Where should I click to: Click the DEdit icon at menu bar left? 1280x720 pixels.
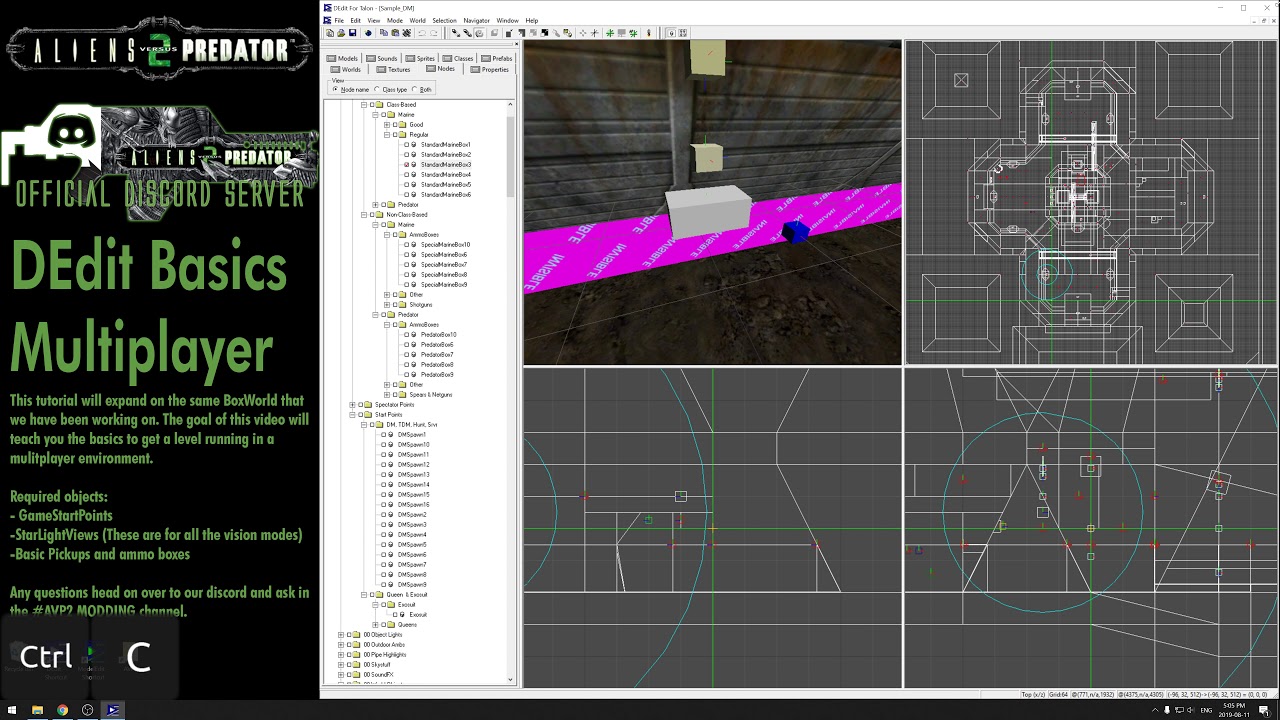click(327, 20)
